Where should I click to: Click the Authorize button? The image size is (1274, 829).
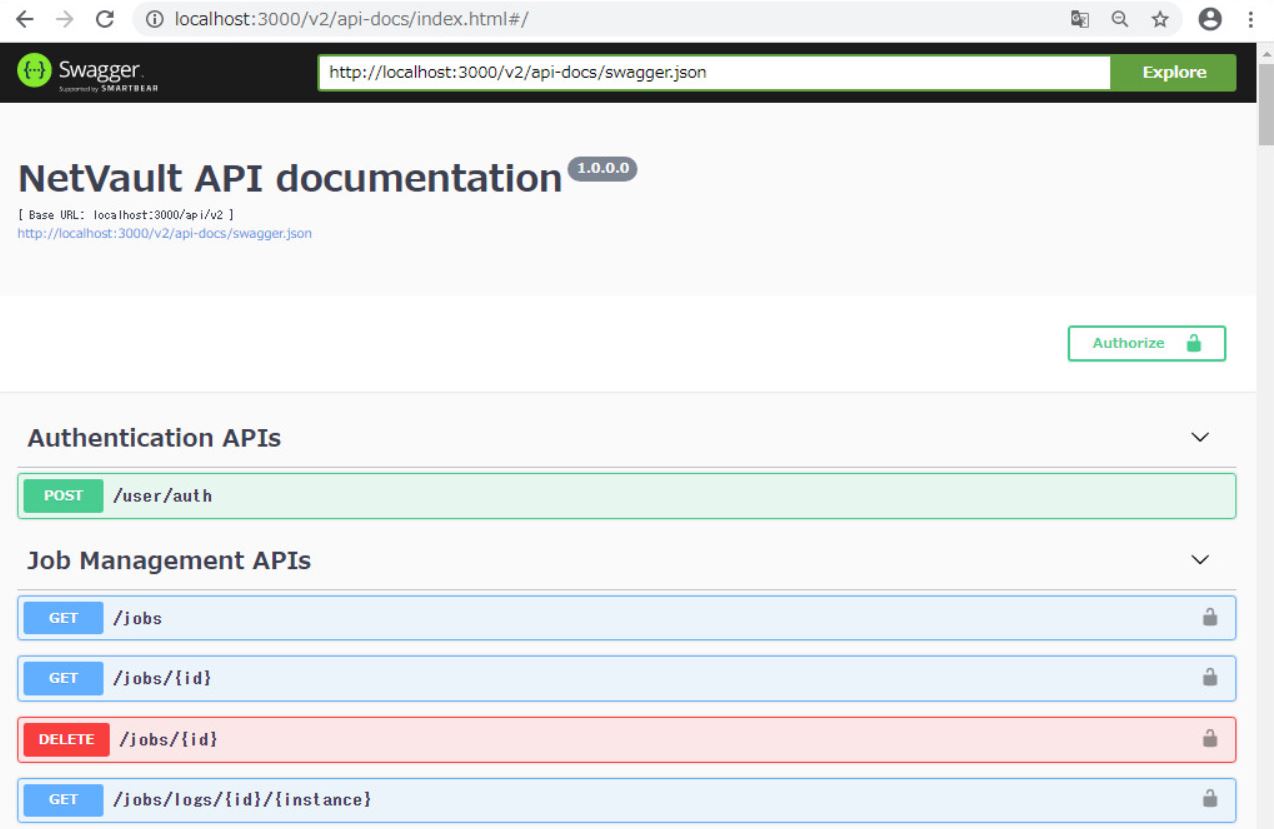1146,343
